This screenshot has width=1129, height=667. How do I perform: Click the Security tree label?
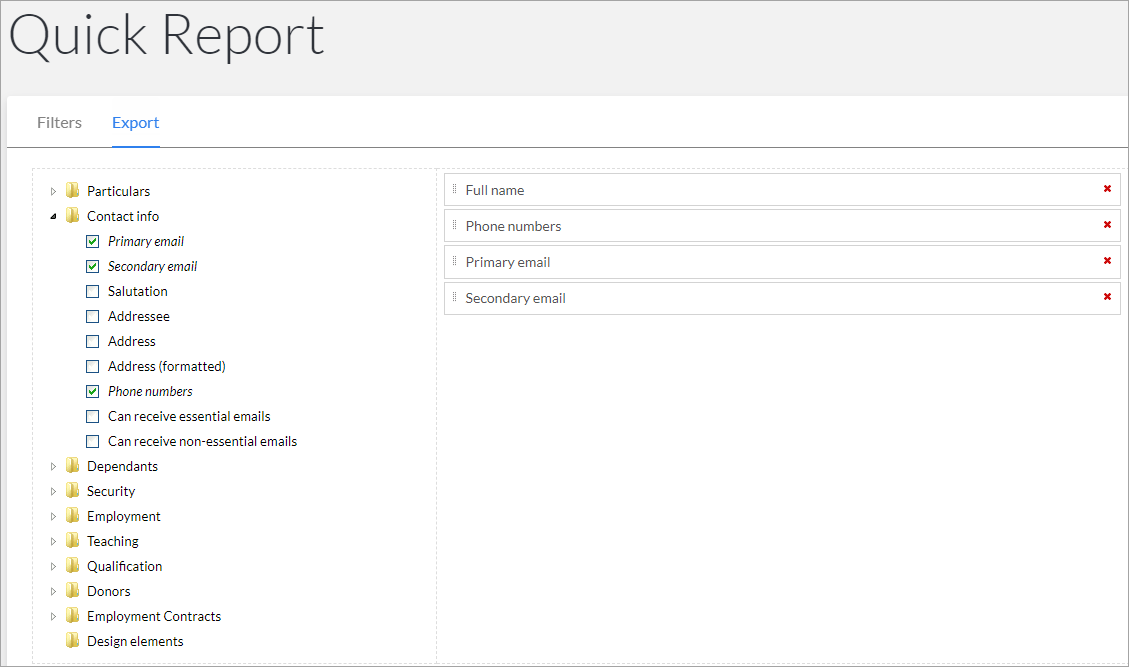111,491
